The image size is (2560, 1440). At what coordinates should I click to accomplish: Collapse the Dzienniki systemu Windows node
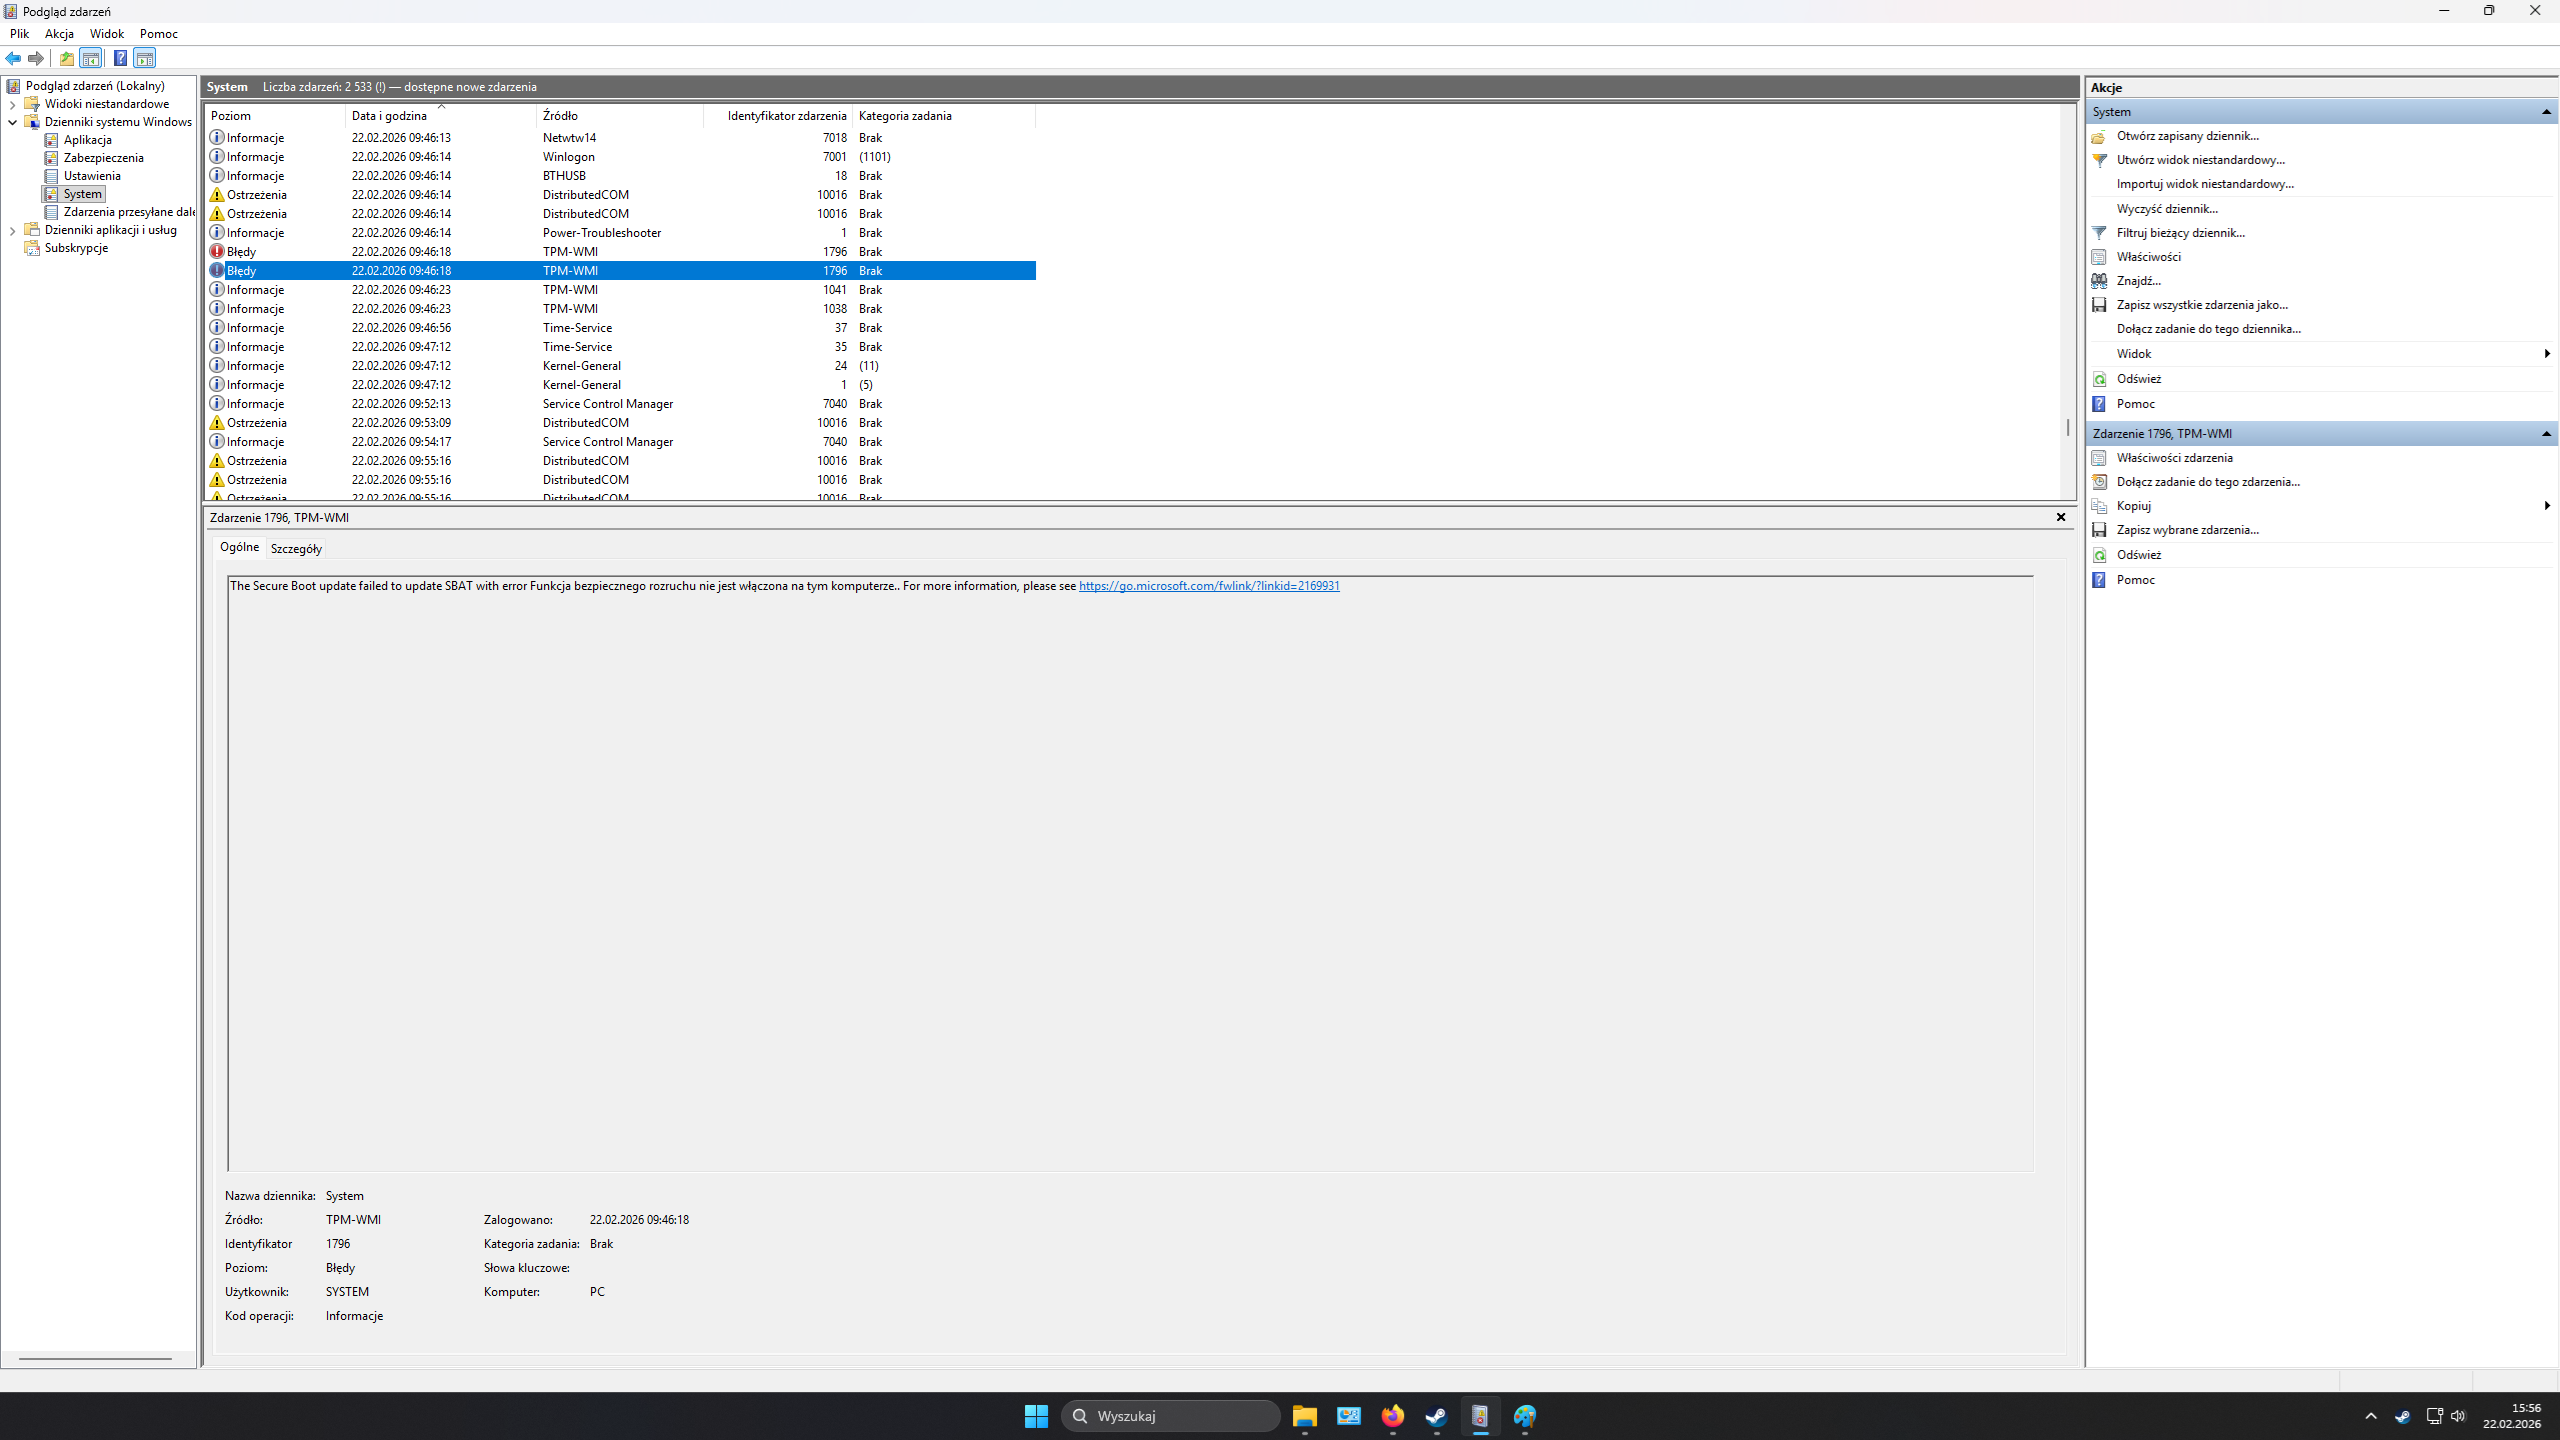click(12, 122)
